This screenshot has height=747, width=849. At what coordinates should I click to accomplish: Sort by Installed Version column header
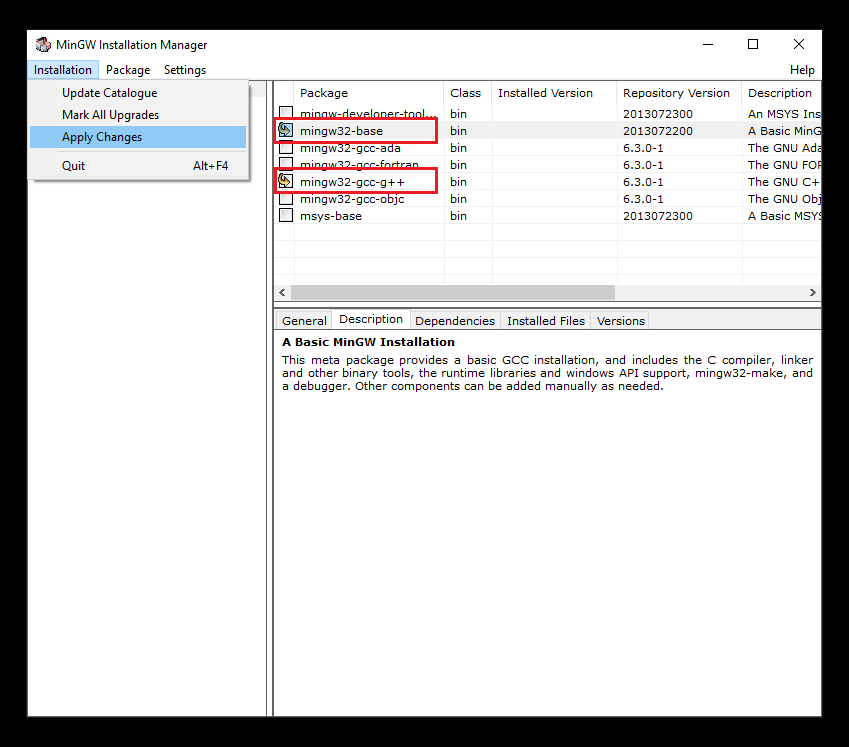pyautogui.click(x=554, y=93)
